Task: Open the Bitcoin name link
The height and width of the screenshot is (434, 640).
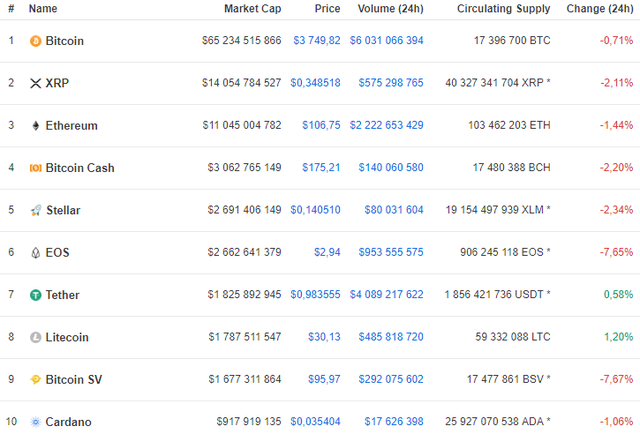Action: [x=64, y=41]
